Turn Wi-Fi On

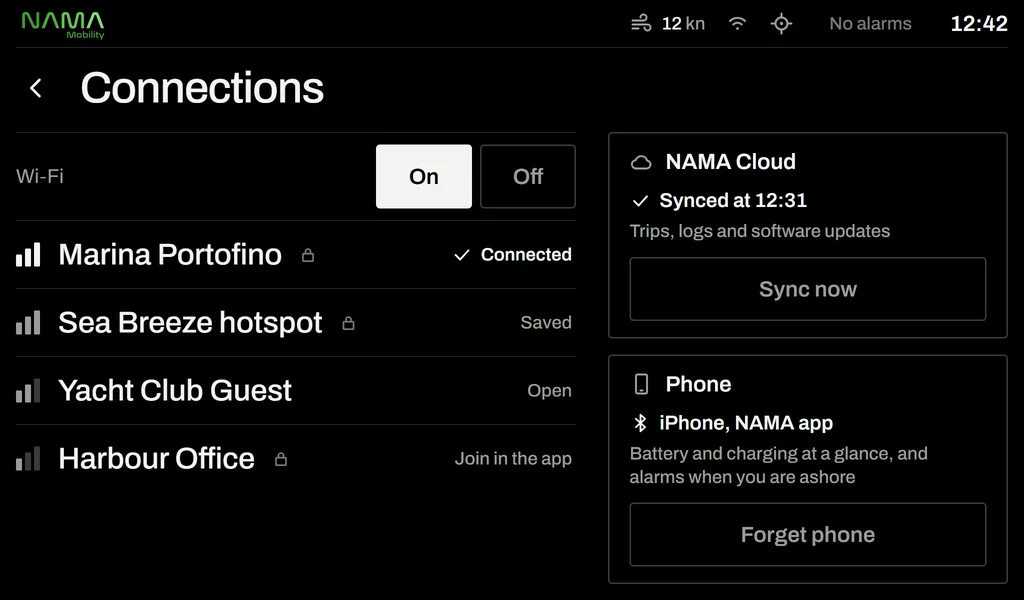(424, 176)
